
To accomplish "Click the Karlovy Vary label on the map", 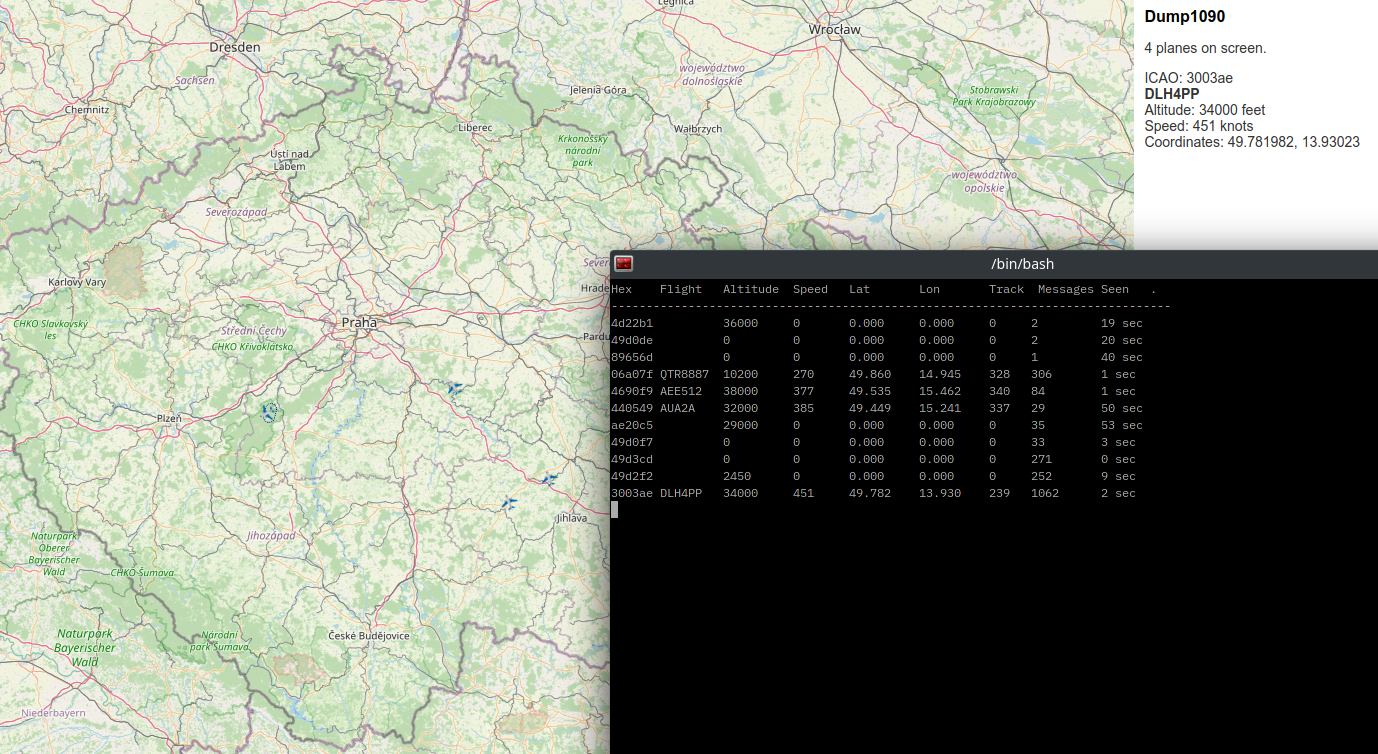I will click(77, 283).
